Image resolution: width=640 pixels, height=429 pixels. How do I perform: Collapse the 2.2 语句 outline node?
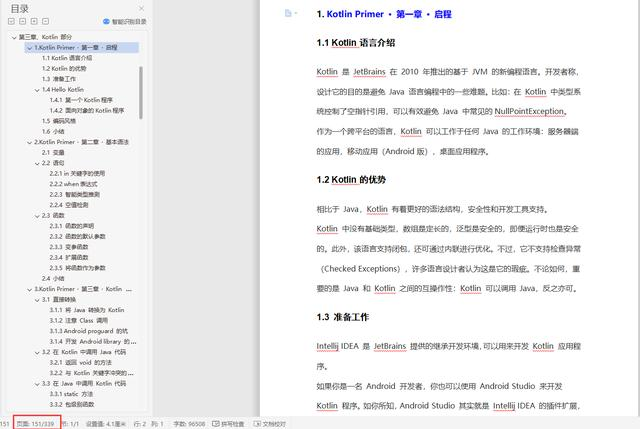pos(37,163)
